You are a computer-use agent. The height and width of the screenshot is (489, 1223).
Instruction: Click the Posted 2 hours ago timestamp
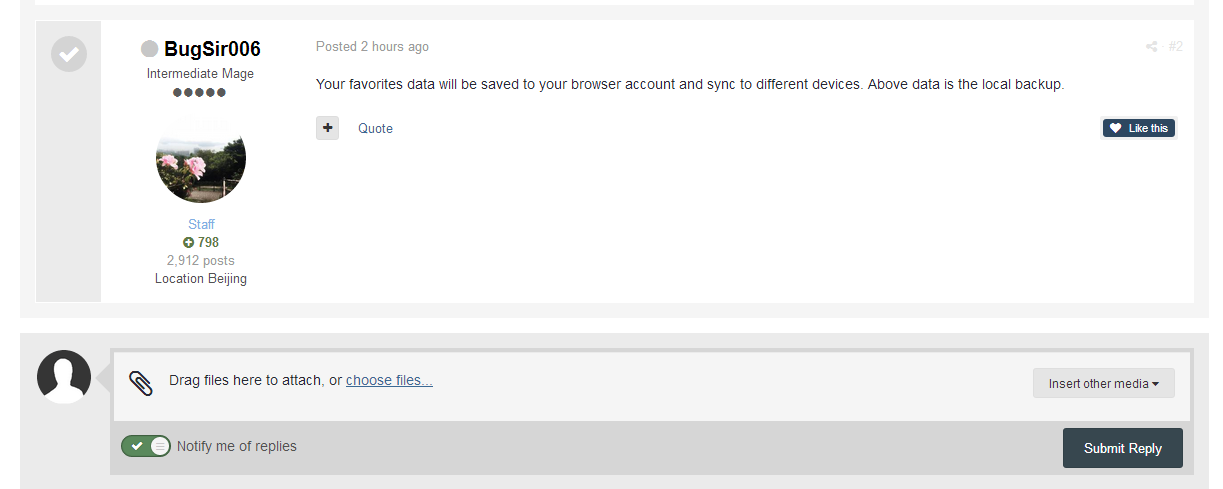click(x=372, y=47)
